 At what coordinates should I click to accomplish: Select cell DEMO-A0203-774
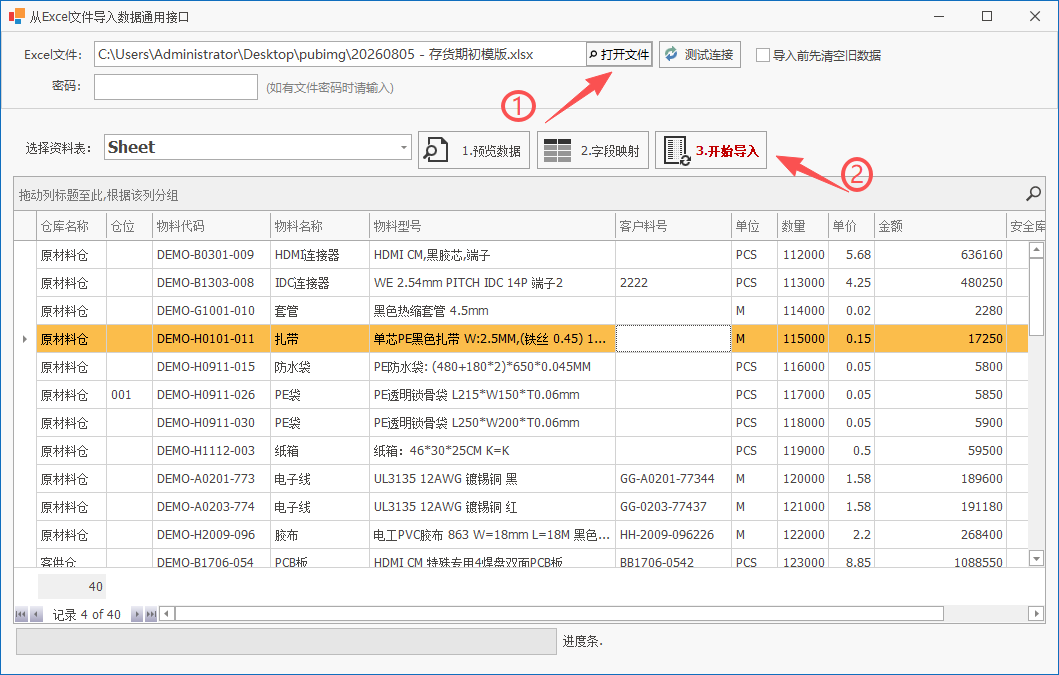(211, 507)
